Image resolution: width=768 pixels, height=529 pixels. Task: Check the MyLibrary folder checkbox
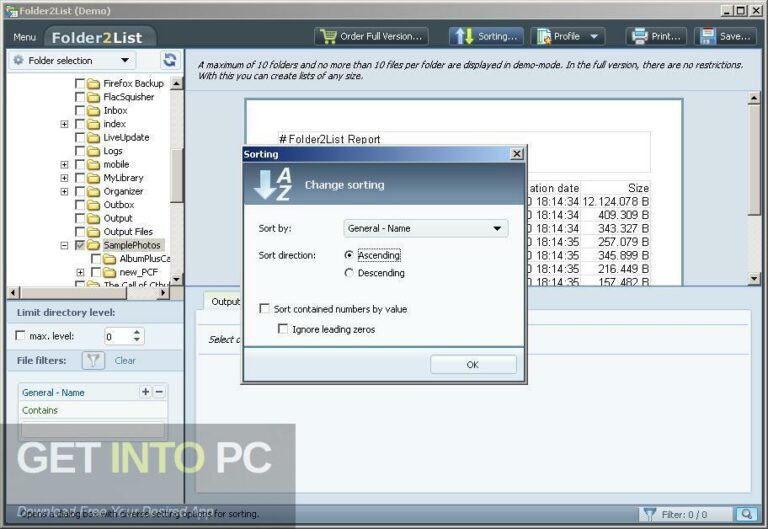coord(80,178)
